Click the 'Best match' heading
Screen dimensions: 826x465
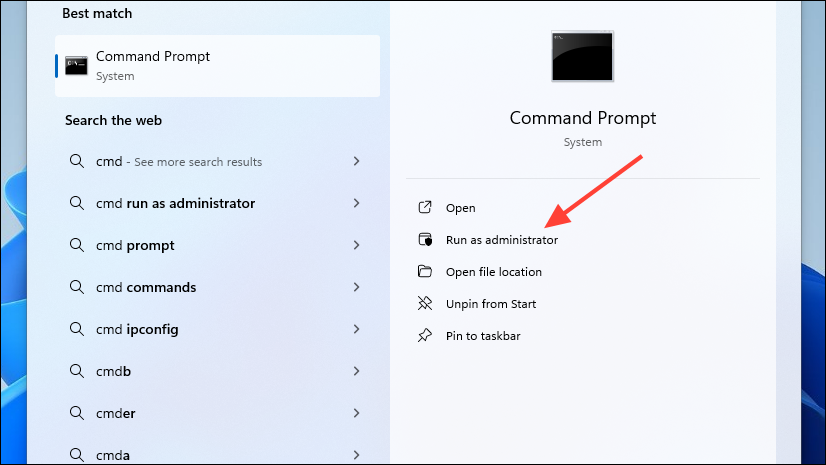97,13
